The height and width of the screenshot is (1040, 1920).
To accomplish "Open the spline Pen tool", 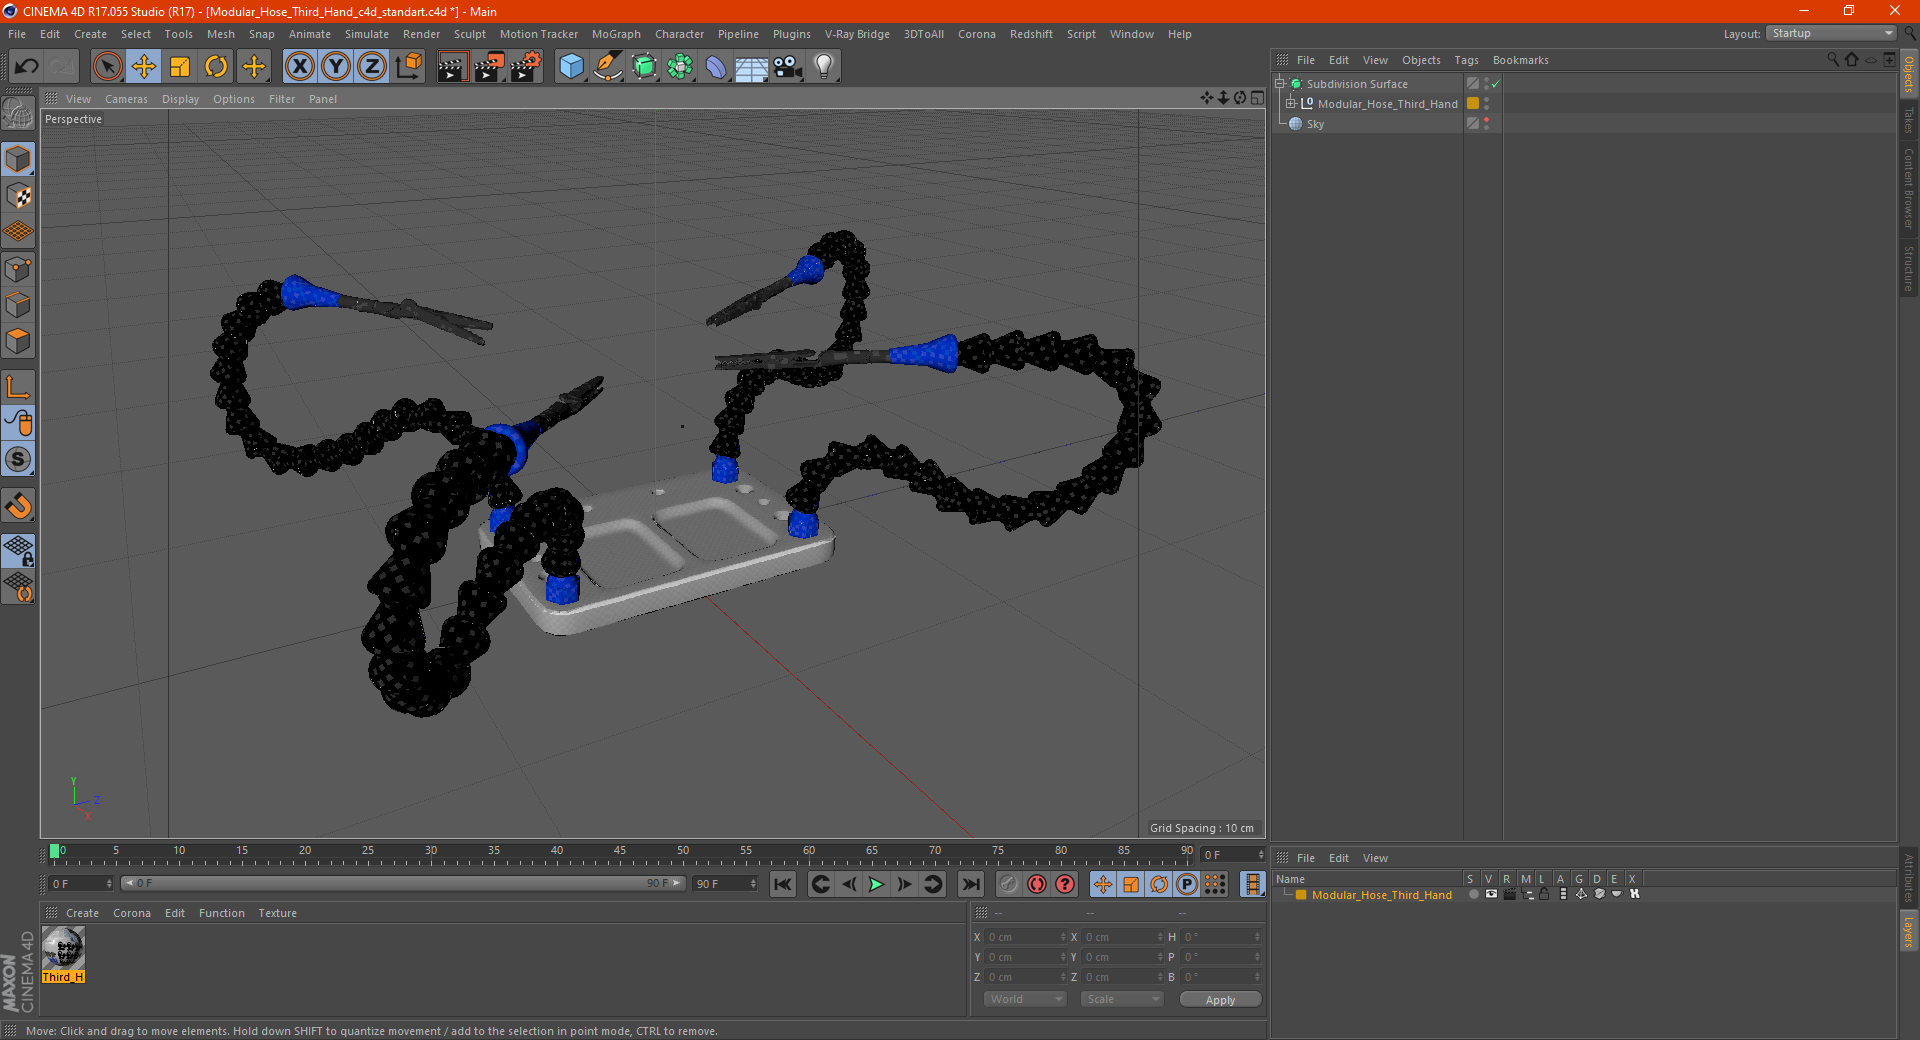I will point(608,67).
